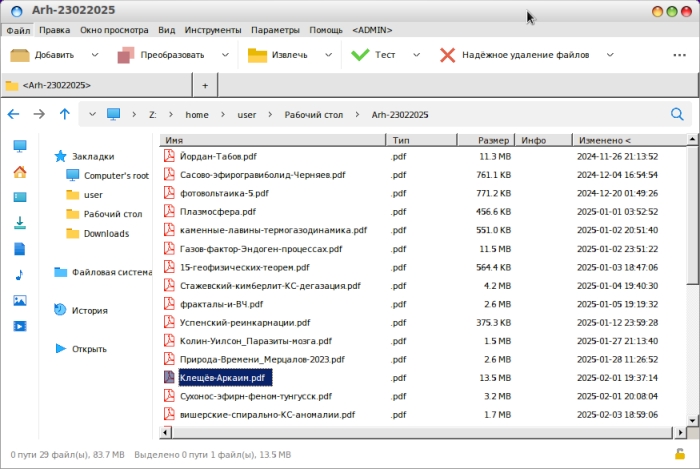Open the Добавить dropdown arrow
The image size is (700, 469).
tap(95, 55)
